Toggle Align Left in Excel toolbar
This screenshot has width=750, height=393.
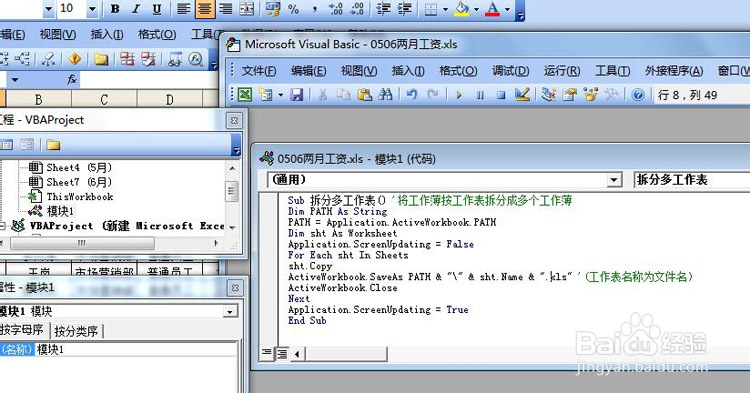184,9
